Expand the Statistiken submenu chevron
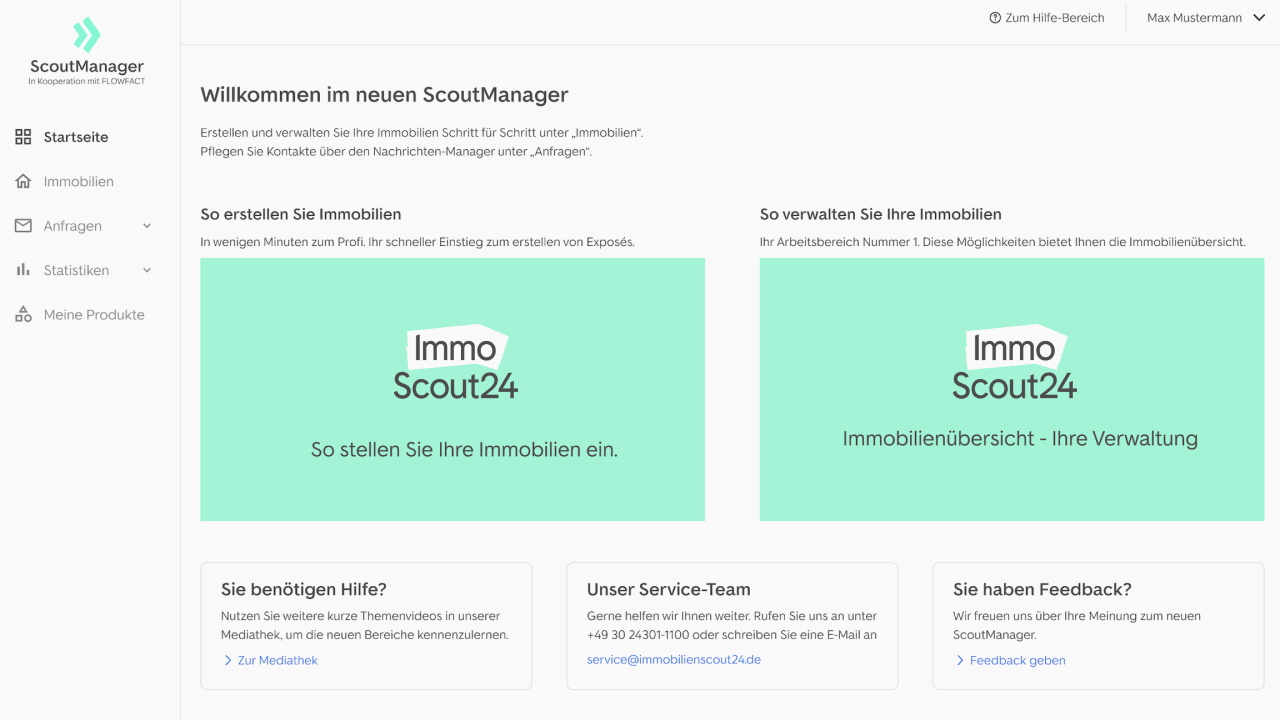1280x720 pixels. click(147, 270)
